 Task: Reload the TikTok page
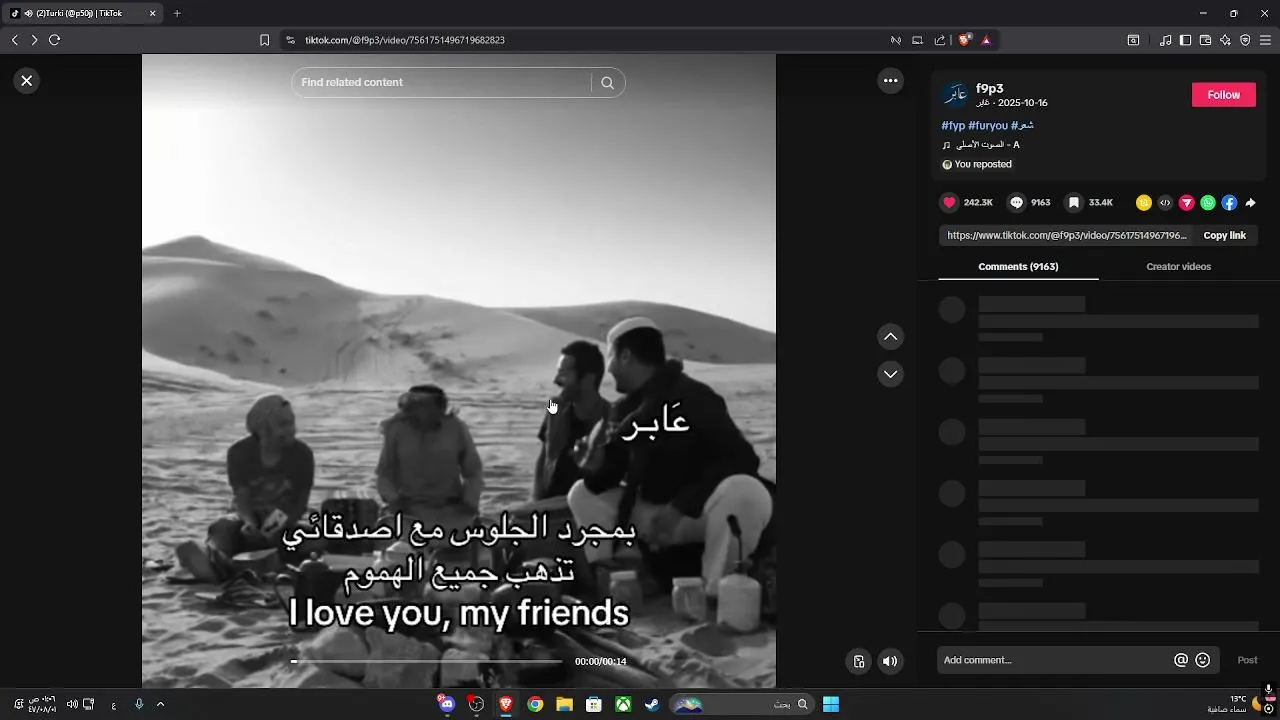[55, 40]
